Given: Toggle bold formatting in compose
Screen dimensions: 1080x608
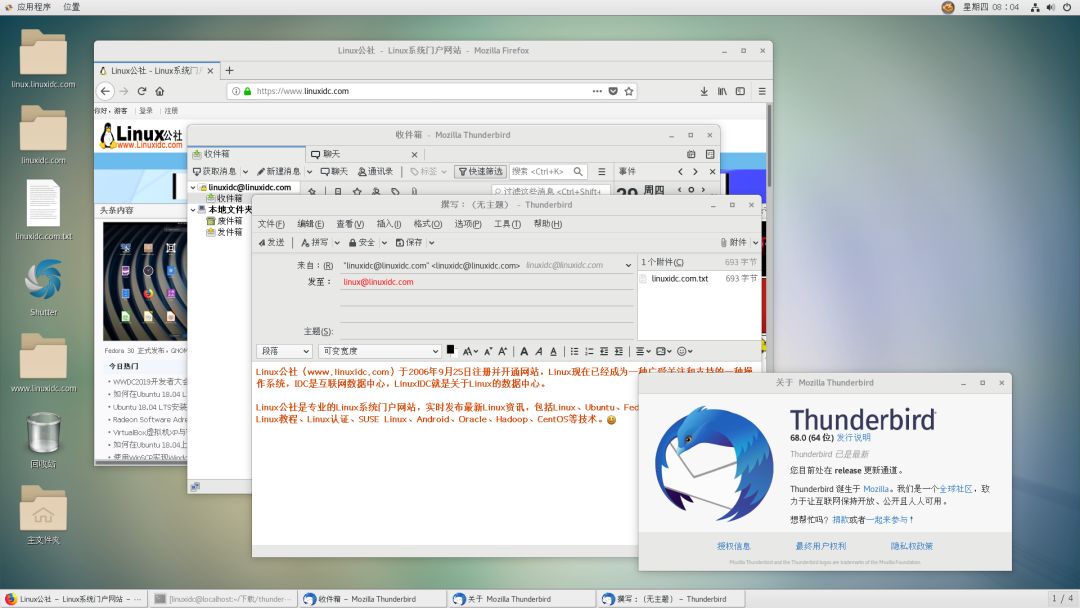Looking at the screenshot, I should tap(524, 351).
